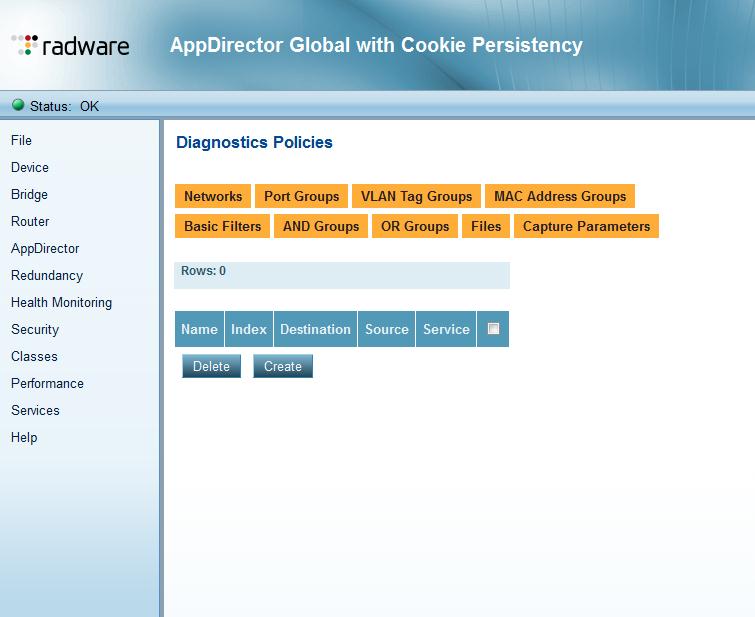The image size is (755, 617).
Task: Switch to MAC Address Groups
Action: tap(560, 196)
